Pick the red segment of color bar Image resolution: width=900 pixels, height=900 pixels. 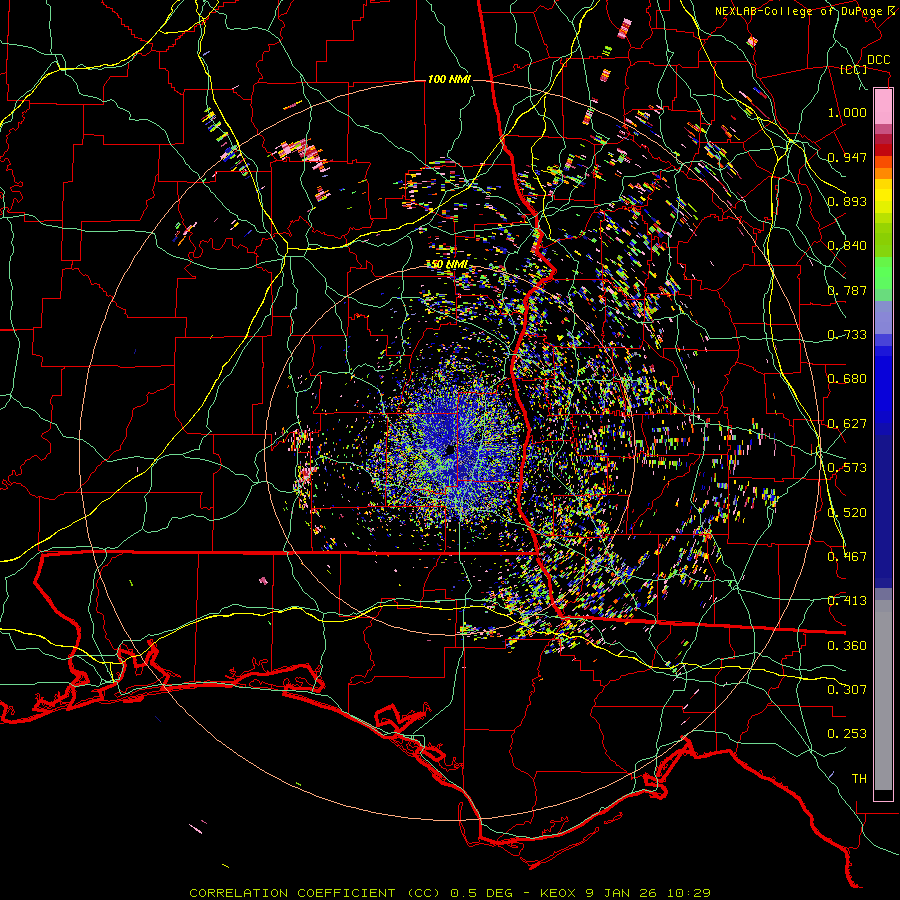click(883, 150)
